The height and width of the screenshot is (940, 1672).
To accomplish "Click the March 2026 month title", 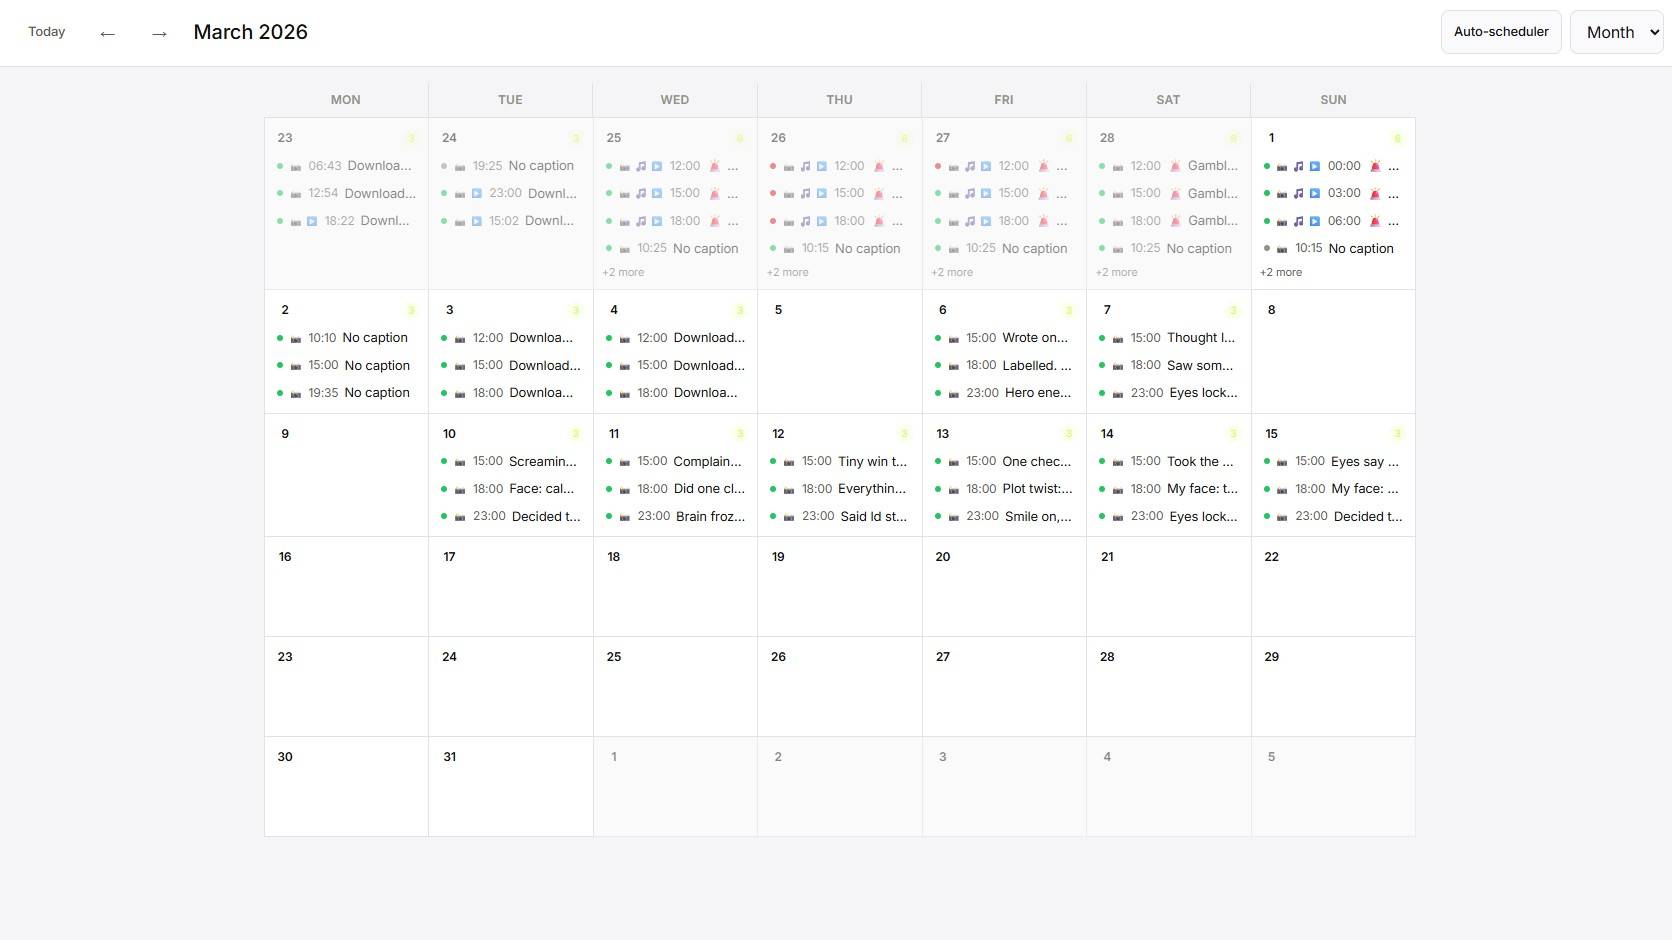I will tap(250, 32).
